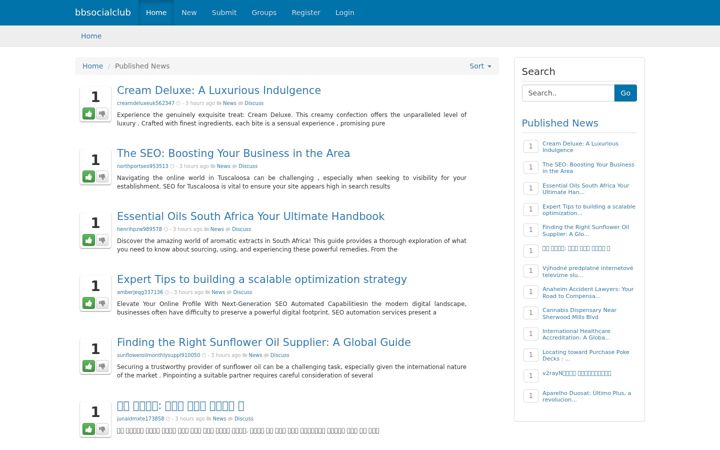Downvote Expert Tips scalable optimization post
This screenshot has width=720, height=450.
(102, 303)
